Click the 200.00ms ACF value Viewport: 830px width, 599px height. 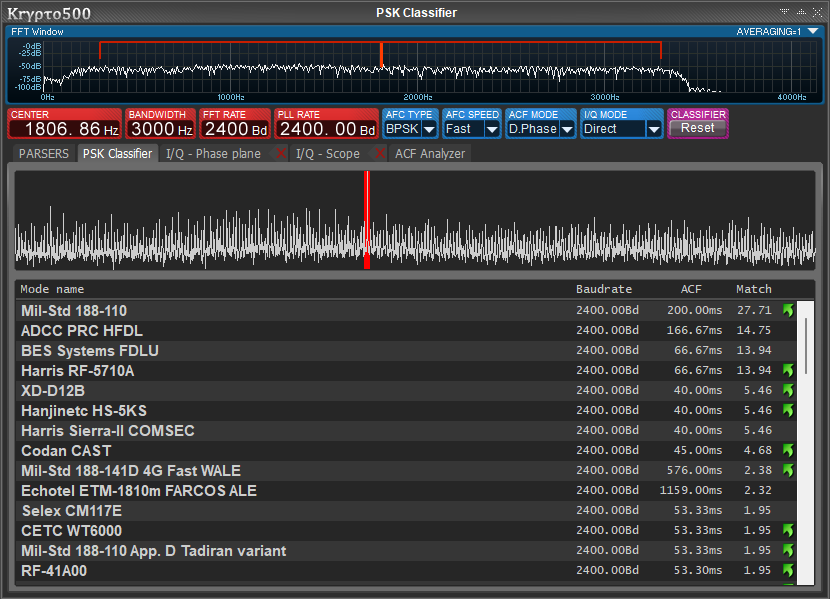694,310
